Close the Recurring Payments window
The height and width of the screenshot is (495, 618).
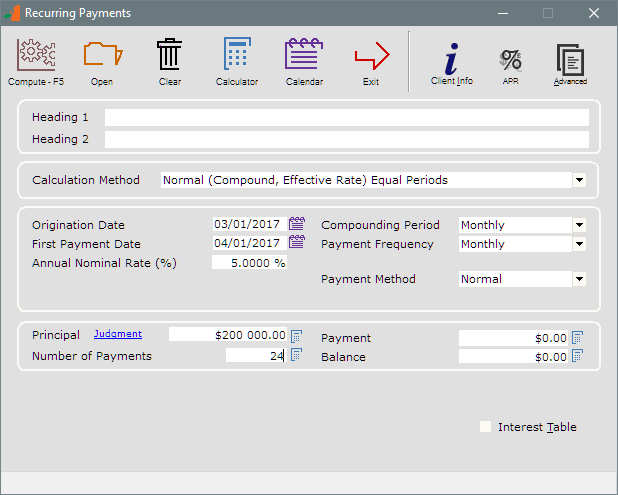pyautogui.click(x=594, y=13)
